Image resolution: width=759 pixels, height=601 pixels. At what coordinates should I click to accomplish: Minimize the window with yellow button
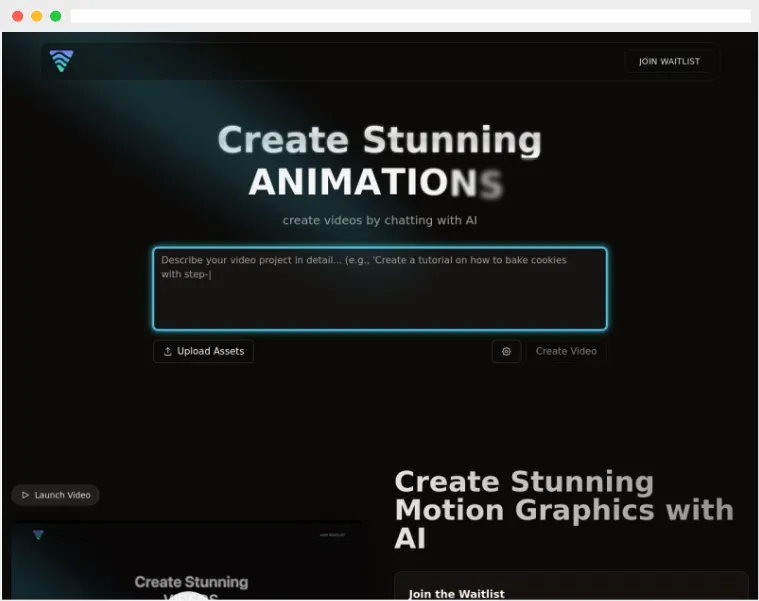(36, 16)
